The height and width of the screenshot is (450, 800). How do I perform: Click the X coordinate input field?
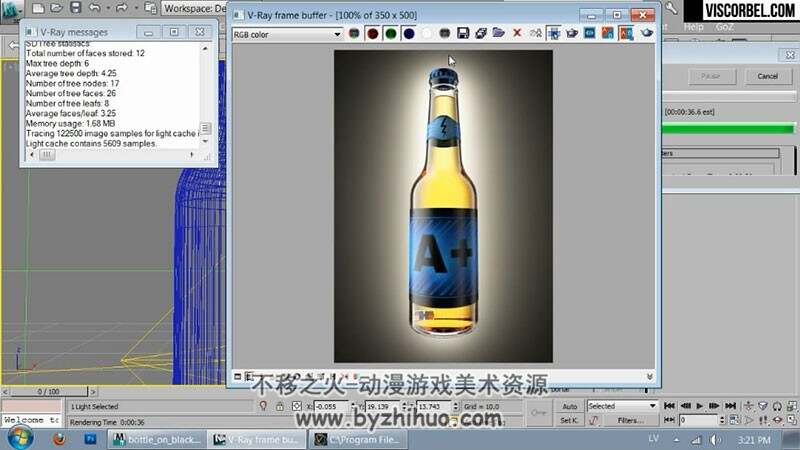[332, 407]
